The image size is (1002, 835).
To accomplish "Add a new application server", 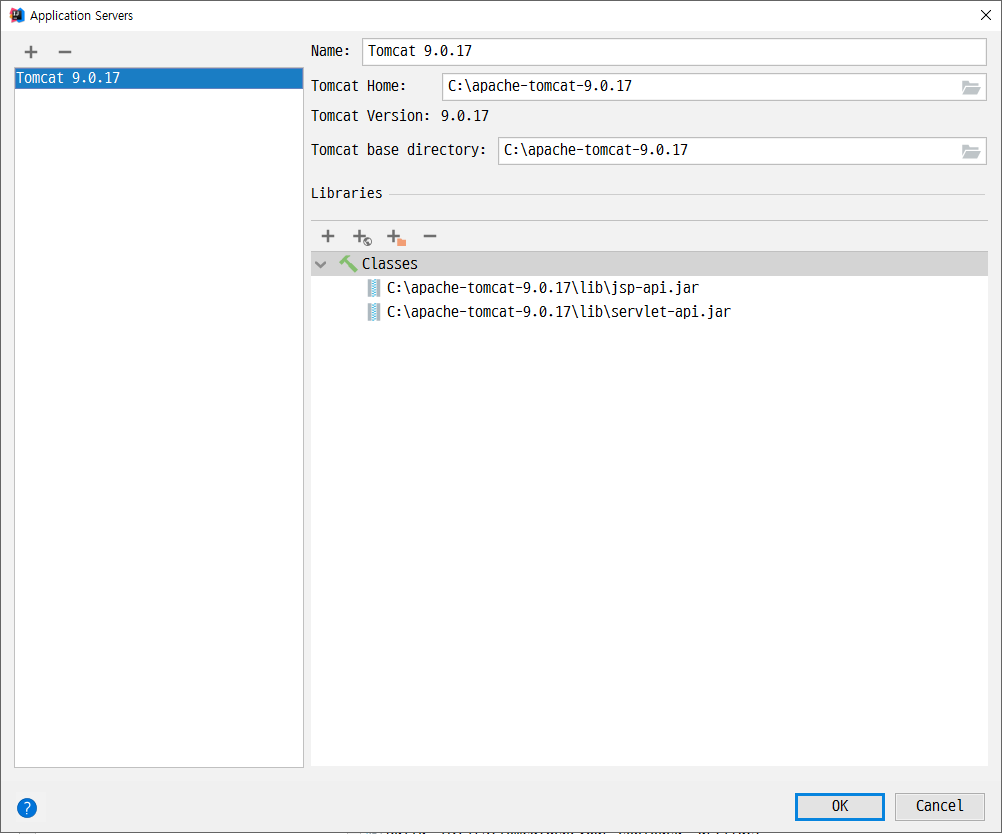I will 31,52.
